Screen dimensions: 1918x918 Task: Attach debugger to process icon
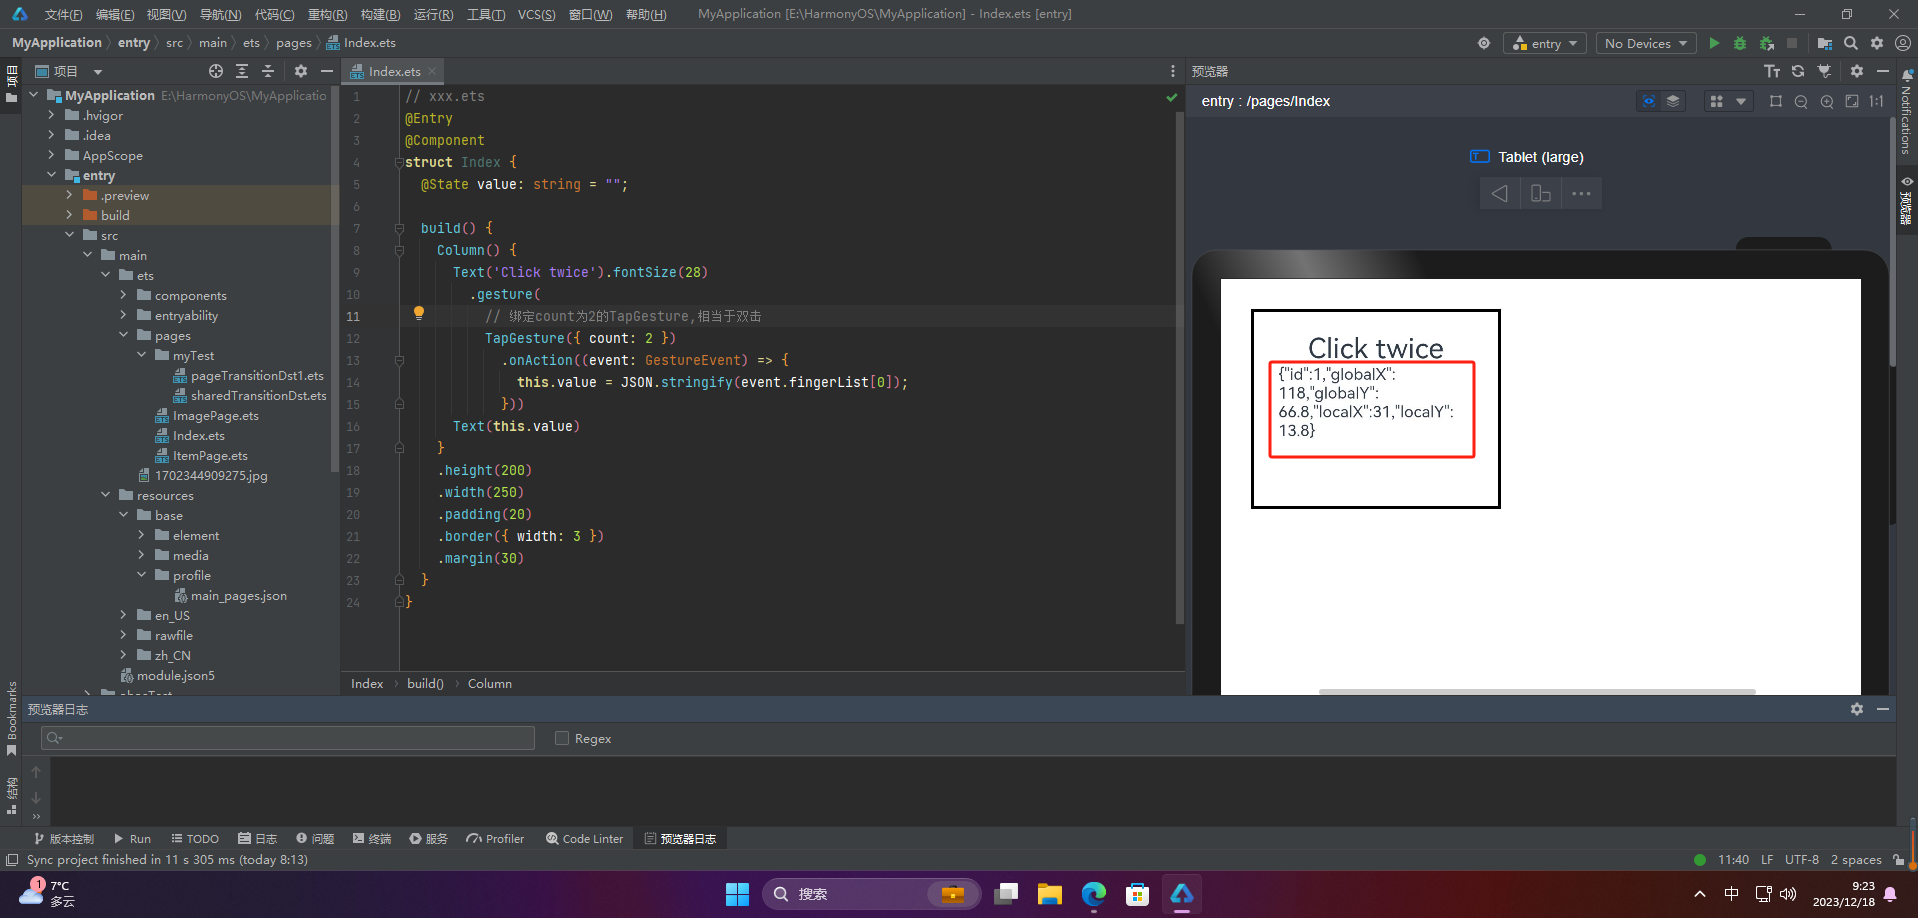[1767, 43]
